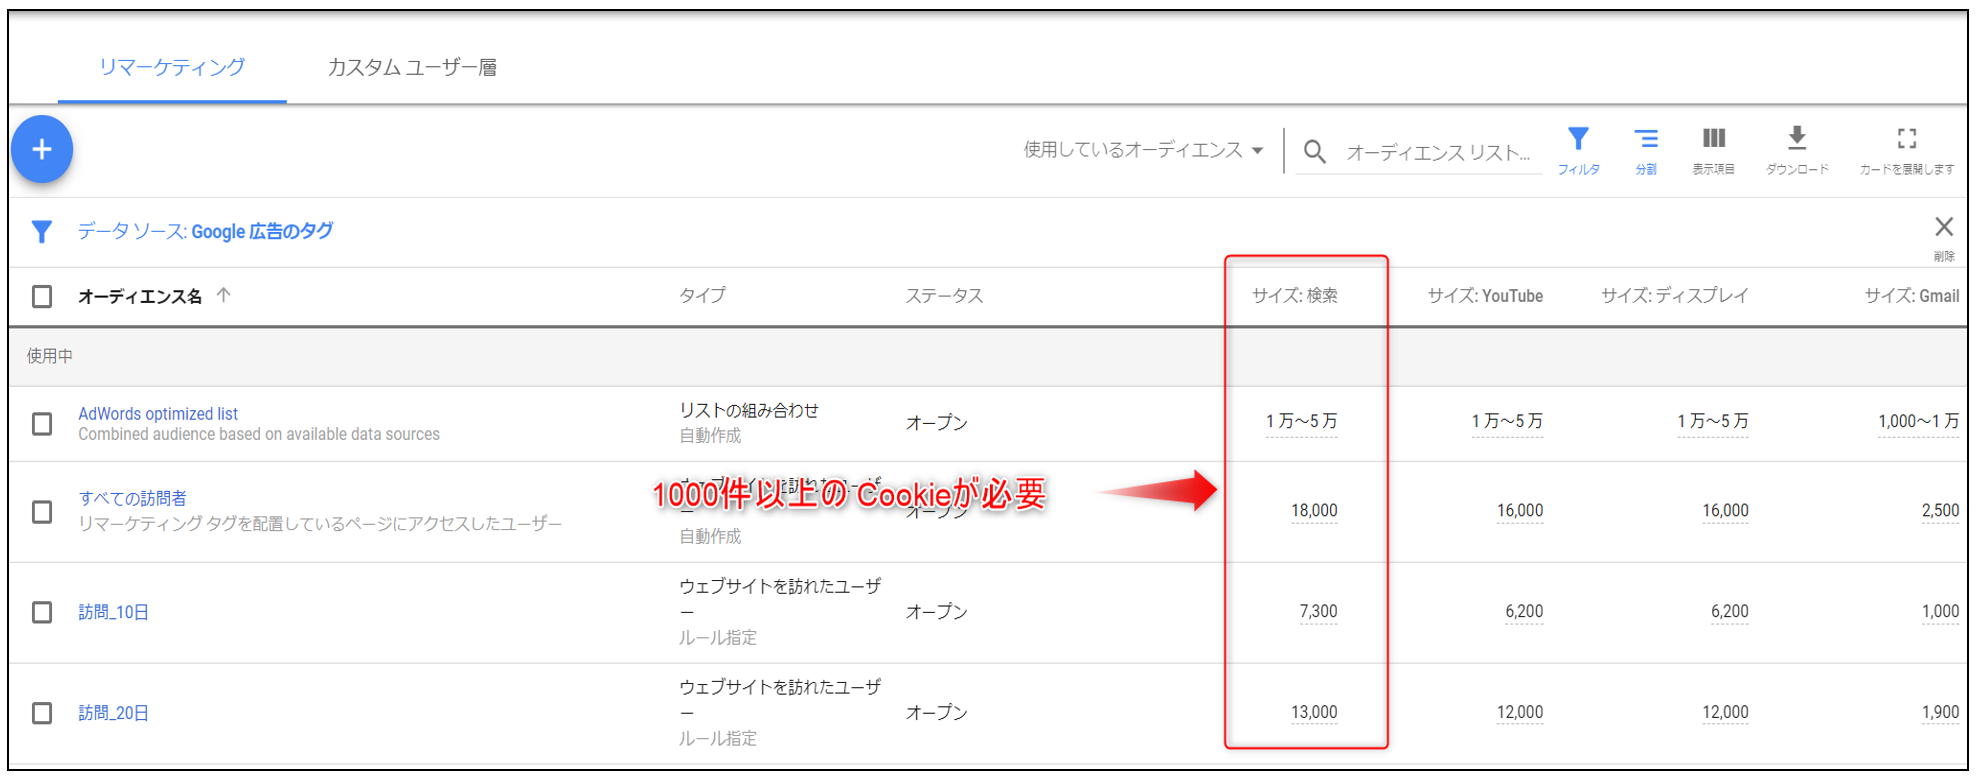Screen dimensions: 1977x778
Task: Open the AdWords optimized list link
Action: coord(158,414)
